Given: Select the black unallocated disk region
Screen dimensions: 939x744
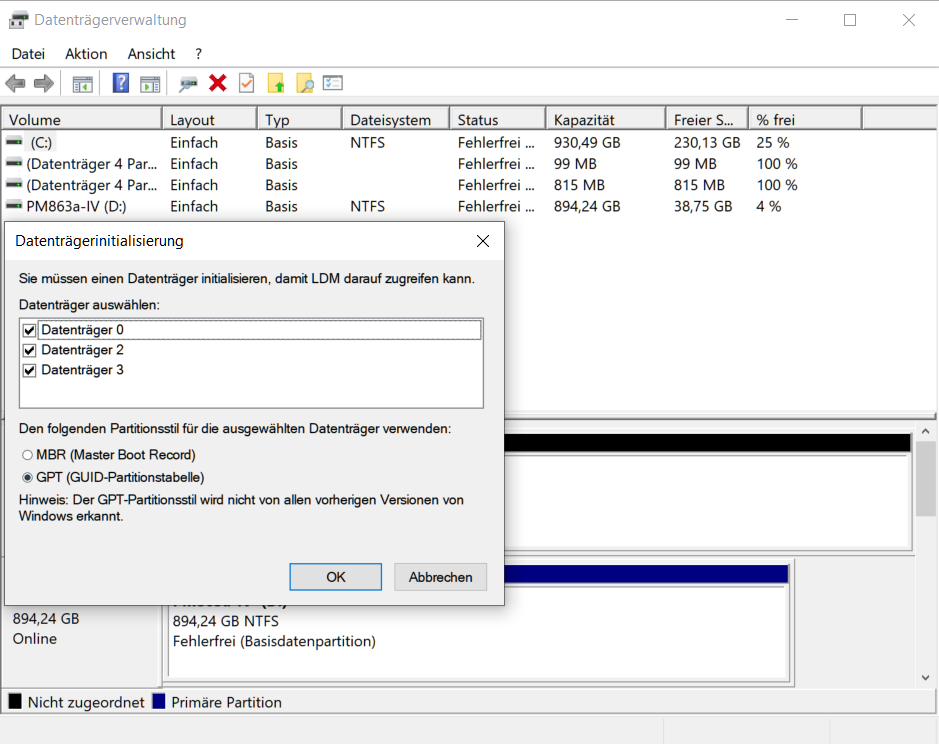Looking at the screenshot, I should pyautogui.click(x=707, y=491).
